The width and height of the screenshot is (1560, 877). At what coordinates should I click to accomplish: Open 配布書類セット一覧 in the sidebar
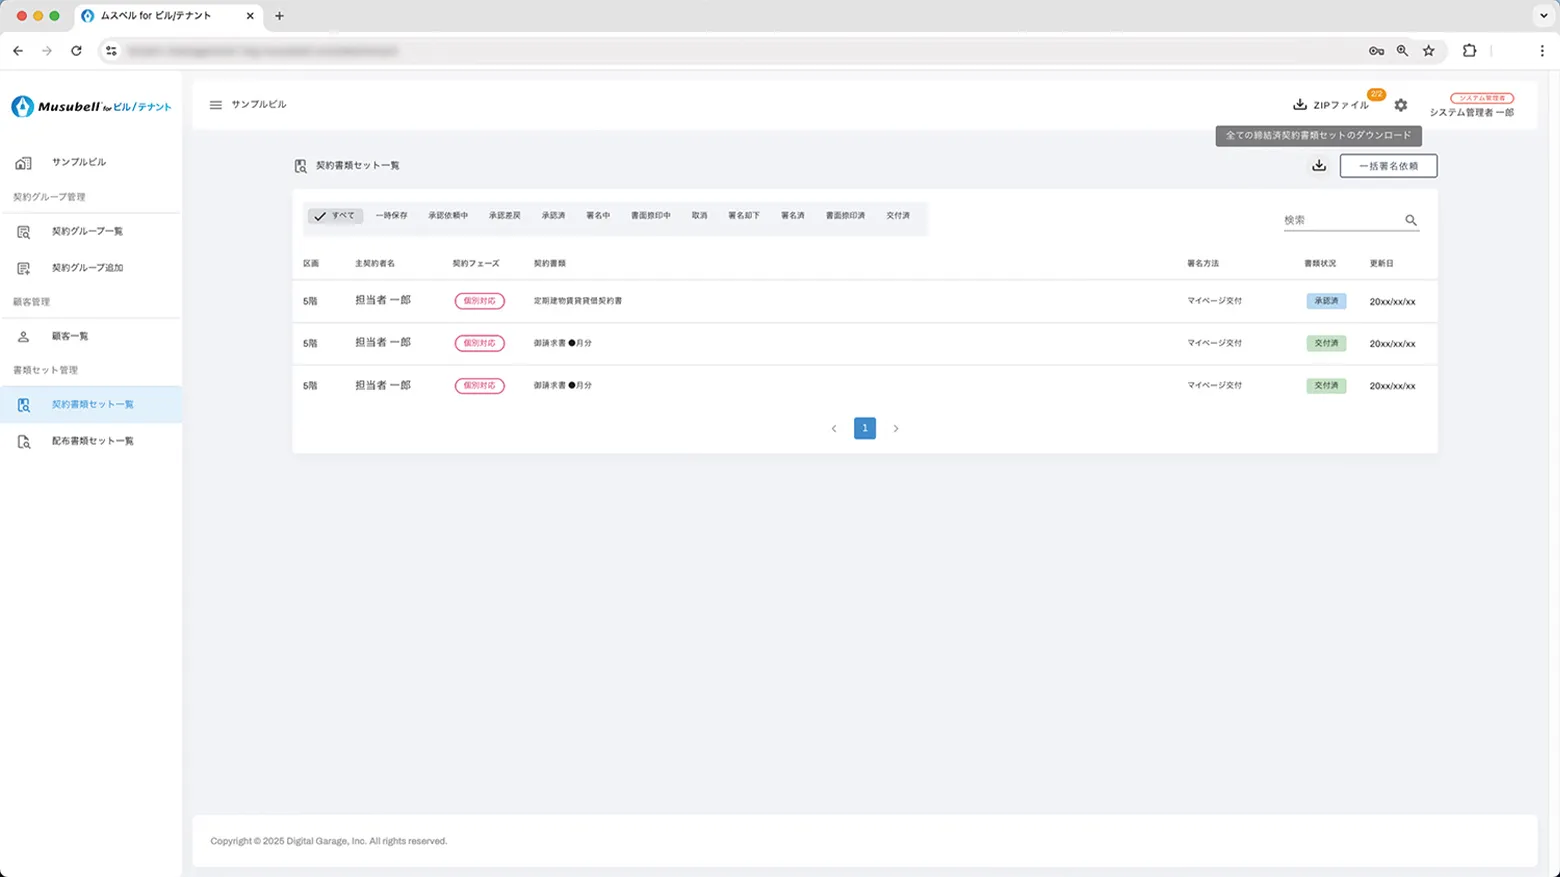pyautogui.click(x=92, y=441)
